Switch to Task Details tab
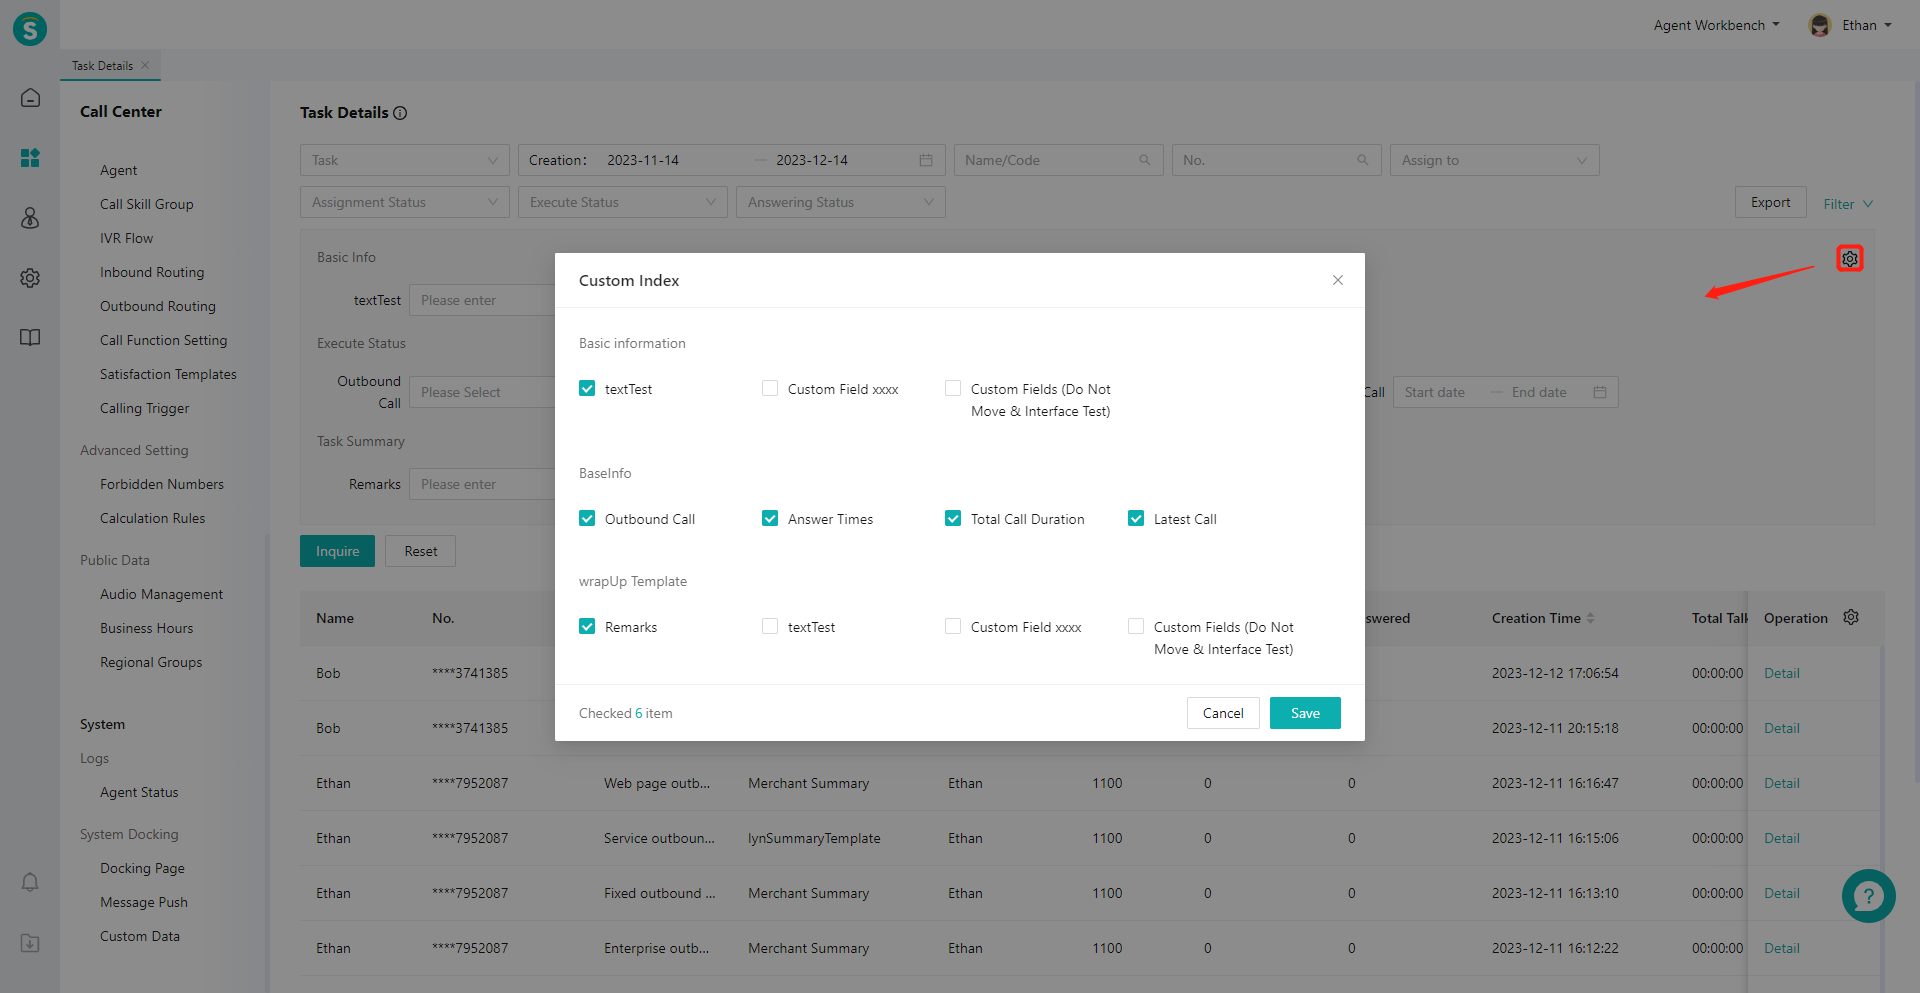Viewport: 1920px width, 993px height. [x=102, y=66]
